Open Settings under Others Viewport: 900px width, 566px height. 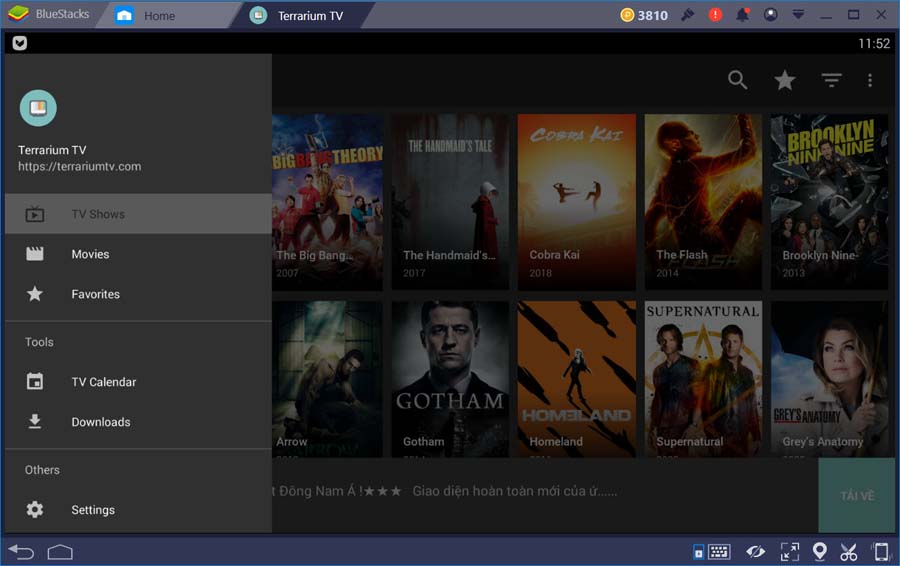coord(138,510)
